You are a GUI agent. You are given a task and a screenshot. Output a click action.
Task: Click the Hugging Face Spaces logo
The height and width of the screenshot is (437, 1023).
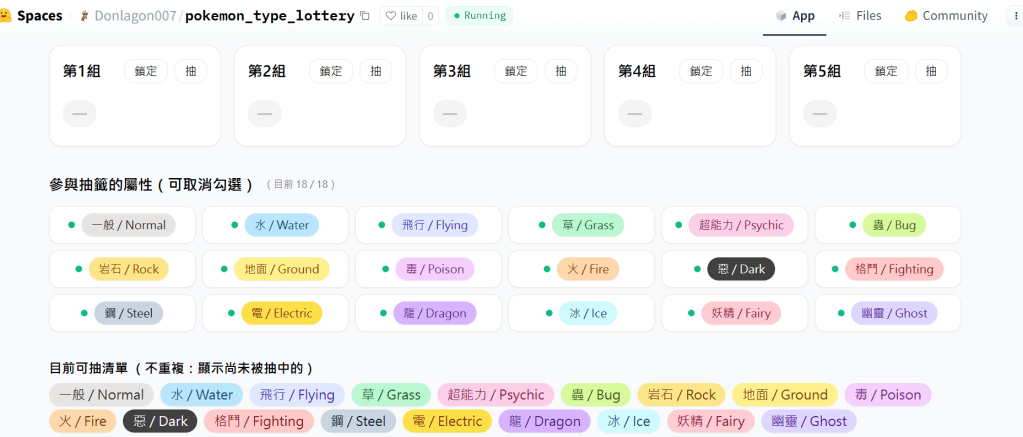pyautogui.click(x=6, y=16)
